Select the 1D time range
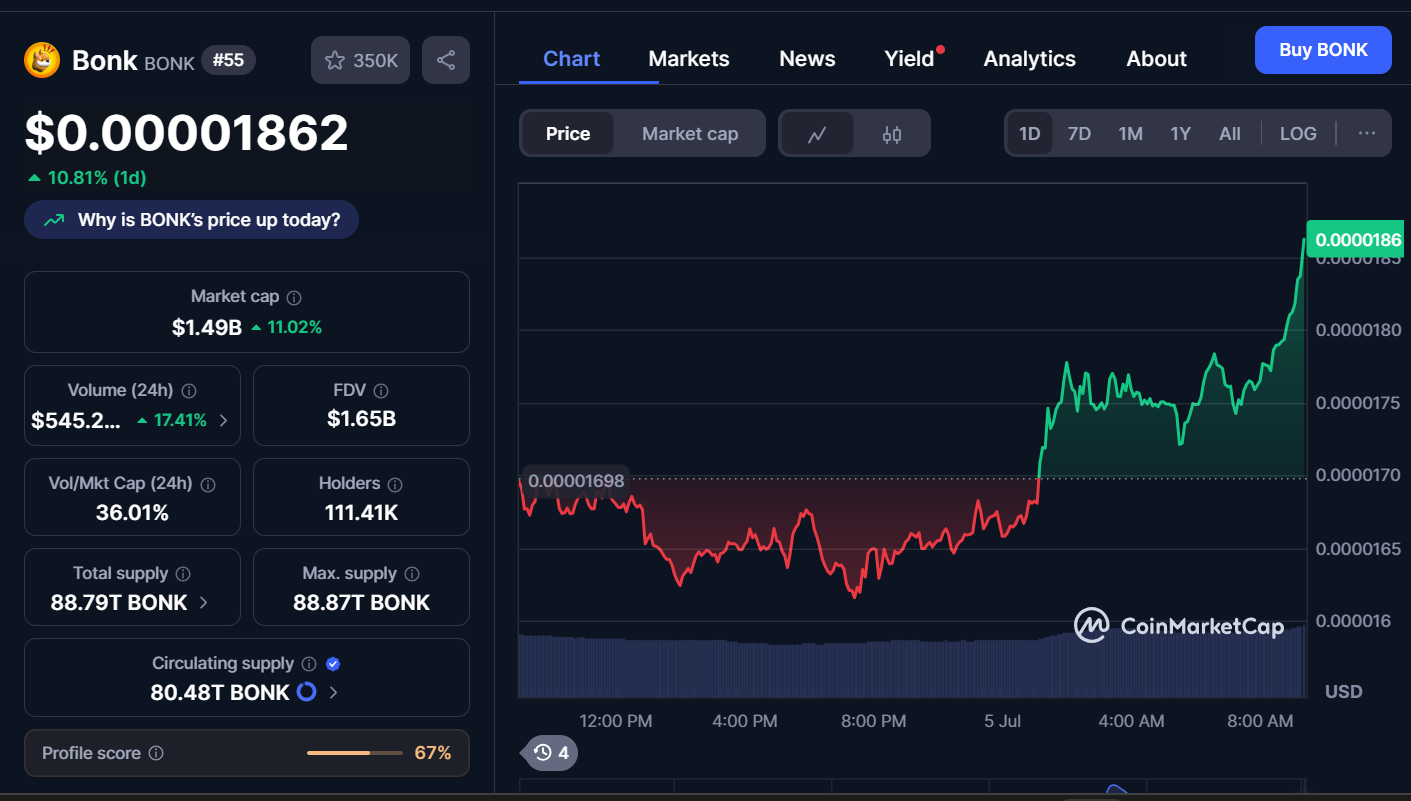Viewport: 1411px width, 801px height. [1029, 134]
